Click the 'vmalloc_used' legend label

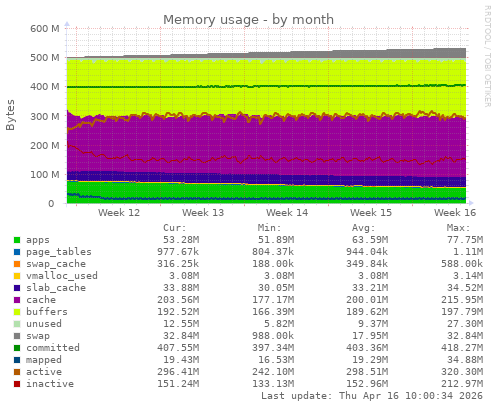[62, 276]
